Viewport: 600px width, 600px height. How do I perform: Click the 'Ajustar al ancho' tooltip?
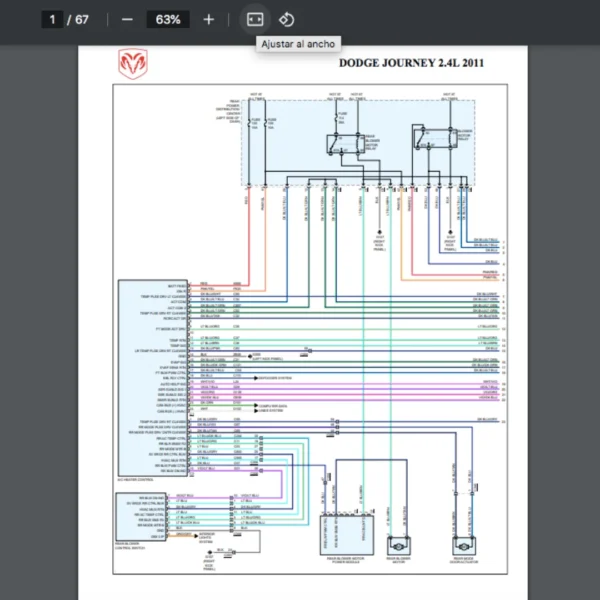click(298, 44)
